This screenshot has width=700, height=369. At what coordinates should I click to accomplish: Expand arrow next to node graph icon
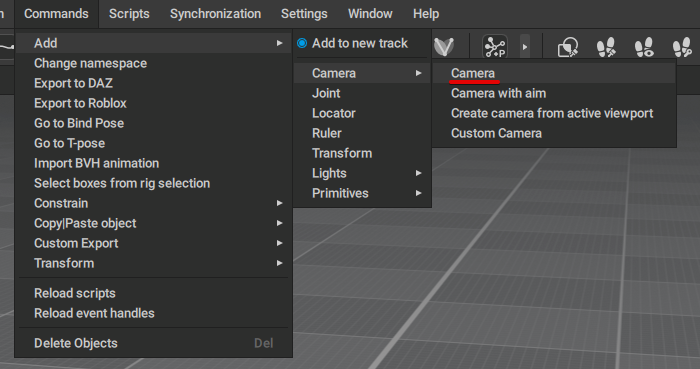525,46
